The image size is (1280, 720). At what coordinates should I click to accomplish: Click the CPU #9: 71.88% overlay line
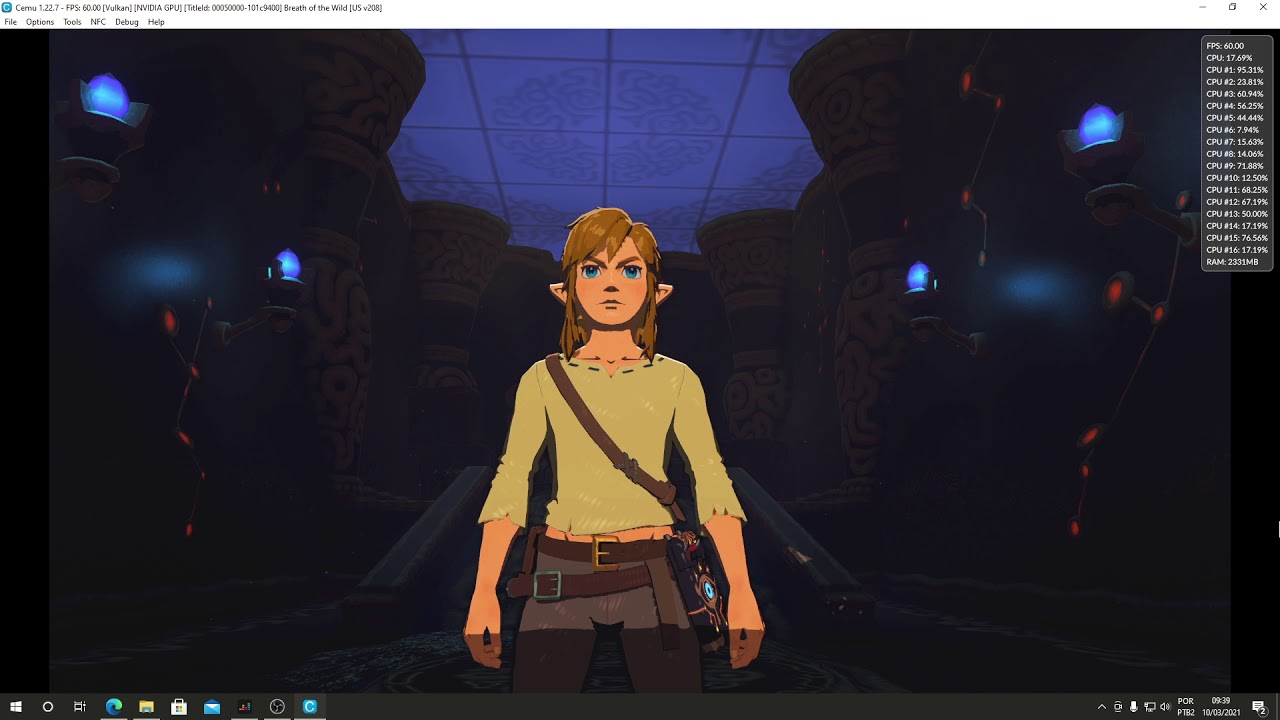(x=1235, y=166)
